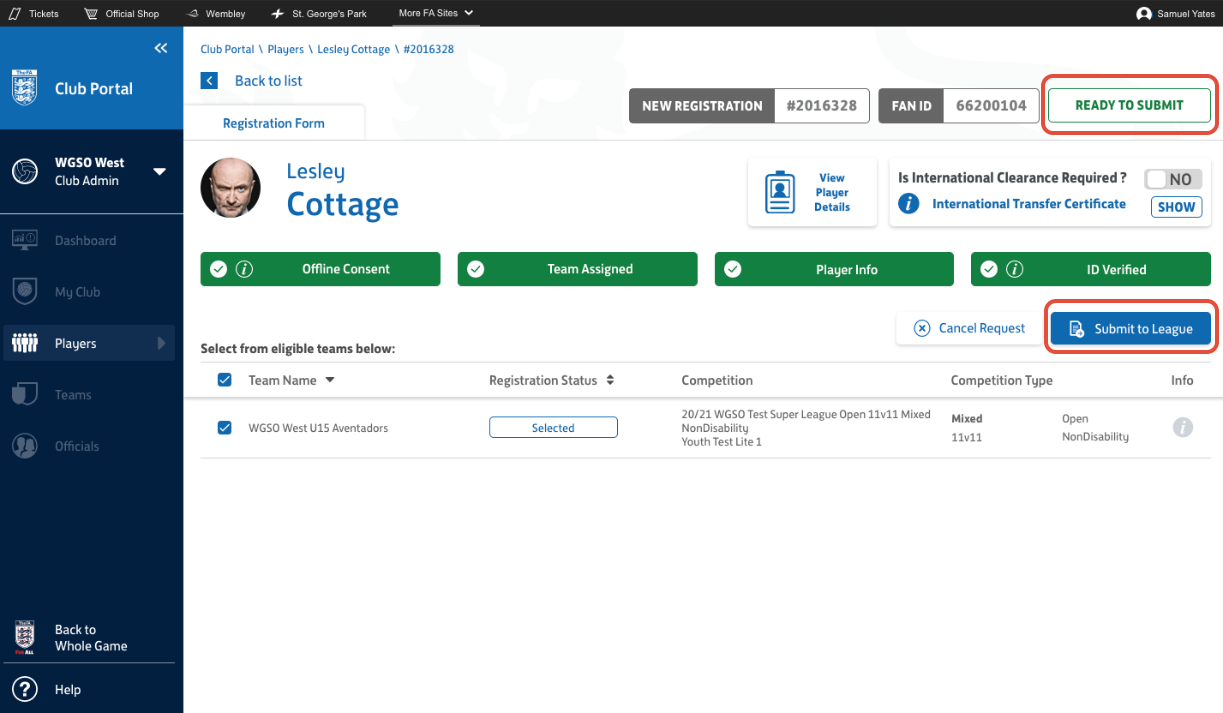Click the checkmark icon on Team Assigned
This screenshot has width=1223, height=713.
click(476, 269)
